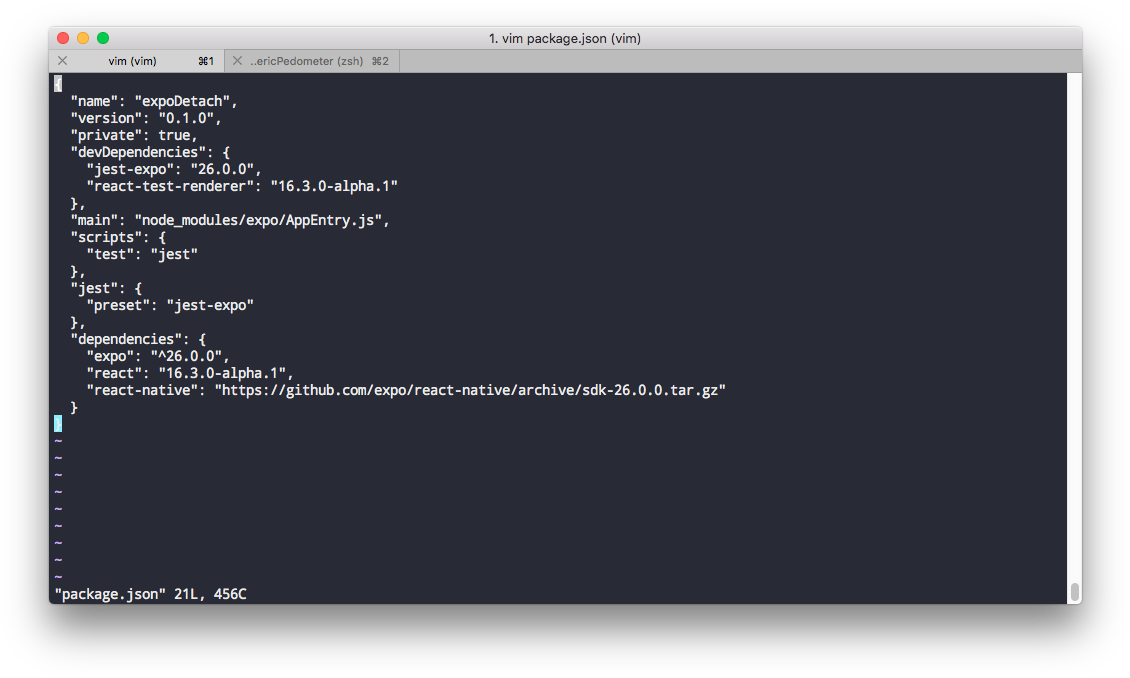This screenshot has height=678, width=1130.
Task: Click the terminal scrollbar thumb
Action: pos(1075,591)
